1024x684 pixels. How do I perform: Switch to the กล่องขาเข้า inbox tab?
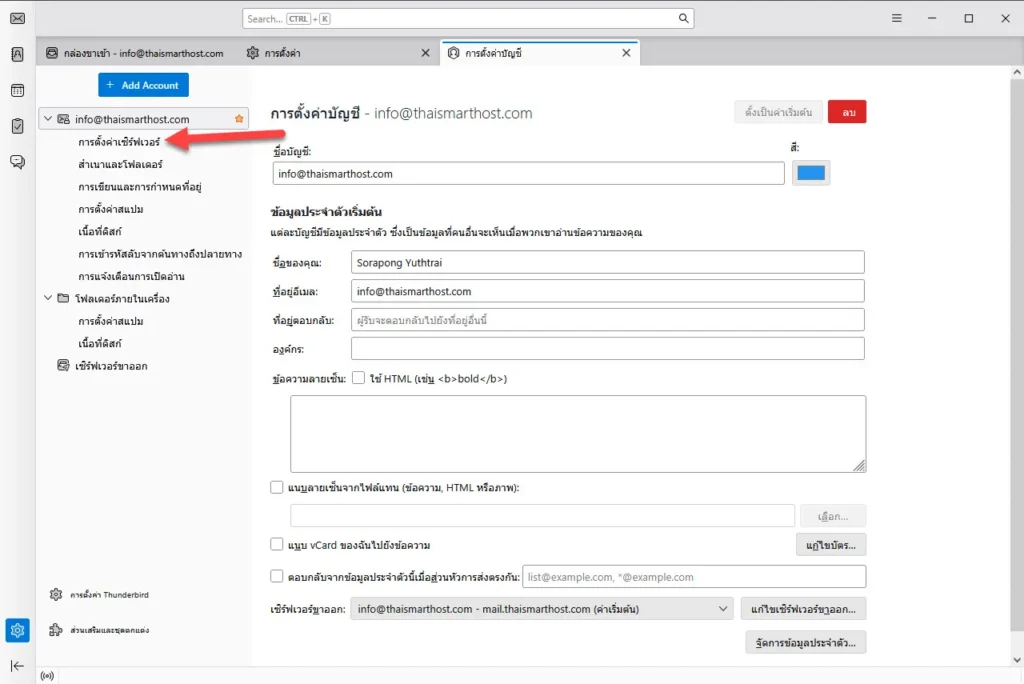coord(136,53)
